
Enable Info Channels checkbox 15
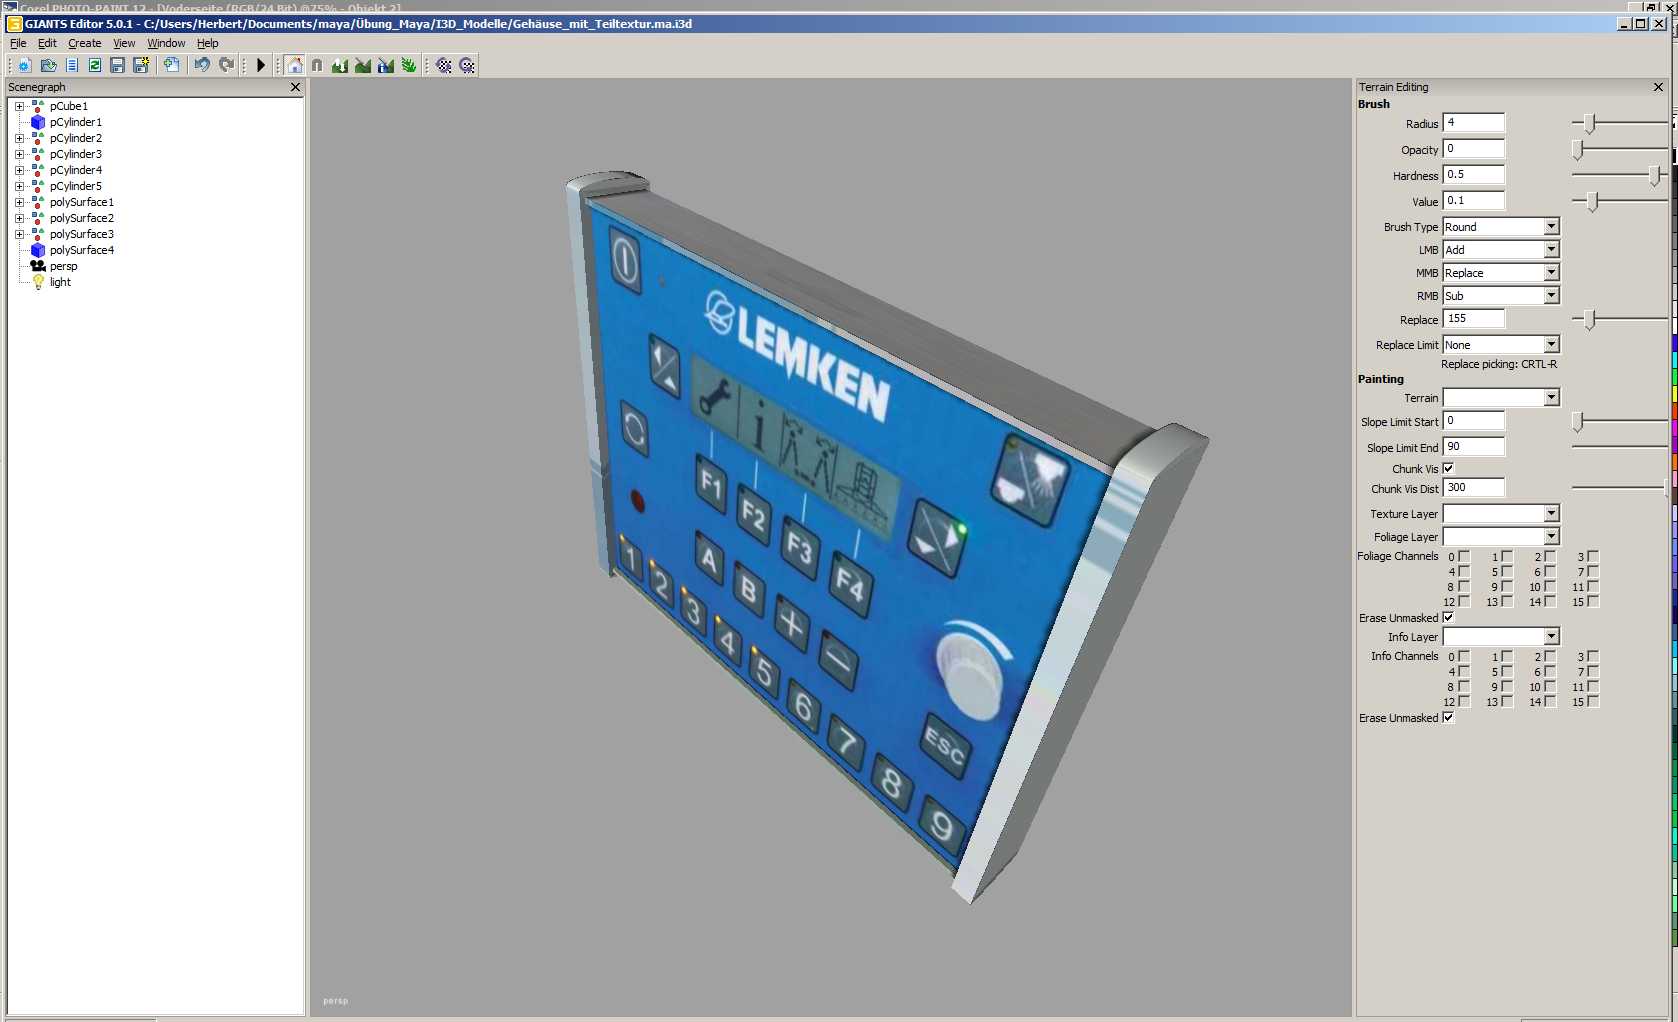pos(1593,701)
